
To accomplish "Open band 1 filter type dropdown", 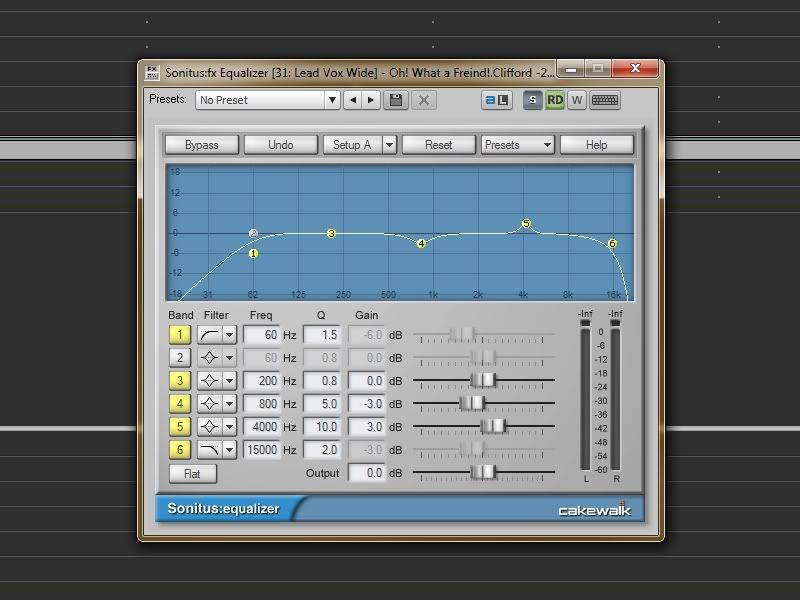I will click(x=229, y=335).
